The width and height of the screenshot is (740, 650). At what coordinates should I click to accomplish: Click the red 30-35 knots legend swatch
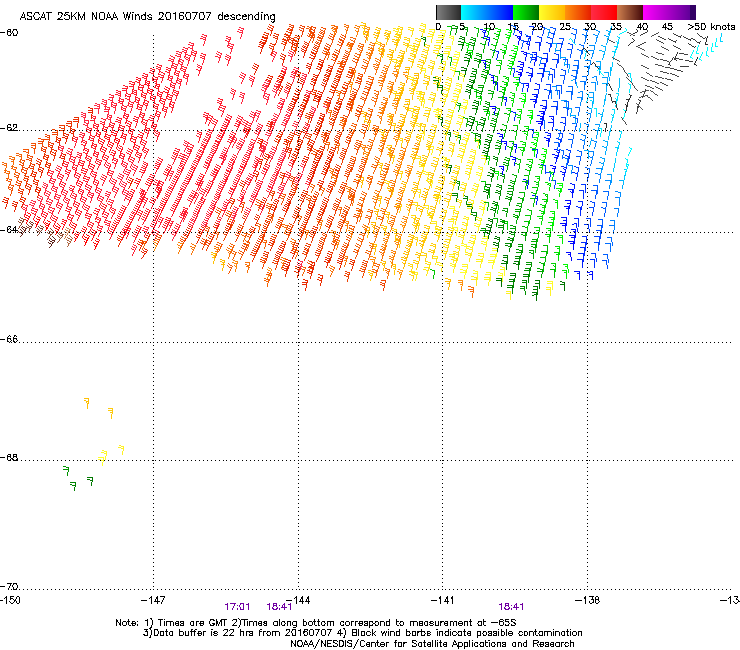pyautogui.click(x=604, y=12)
